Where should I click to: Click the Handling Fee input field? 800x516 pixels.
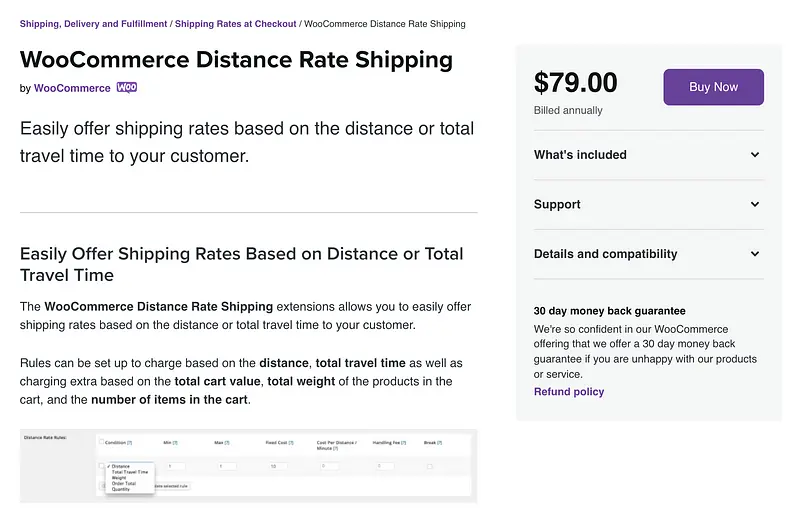tap(384, 466)
